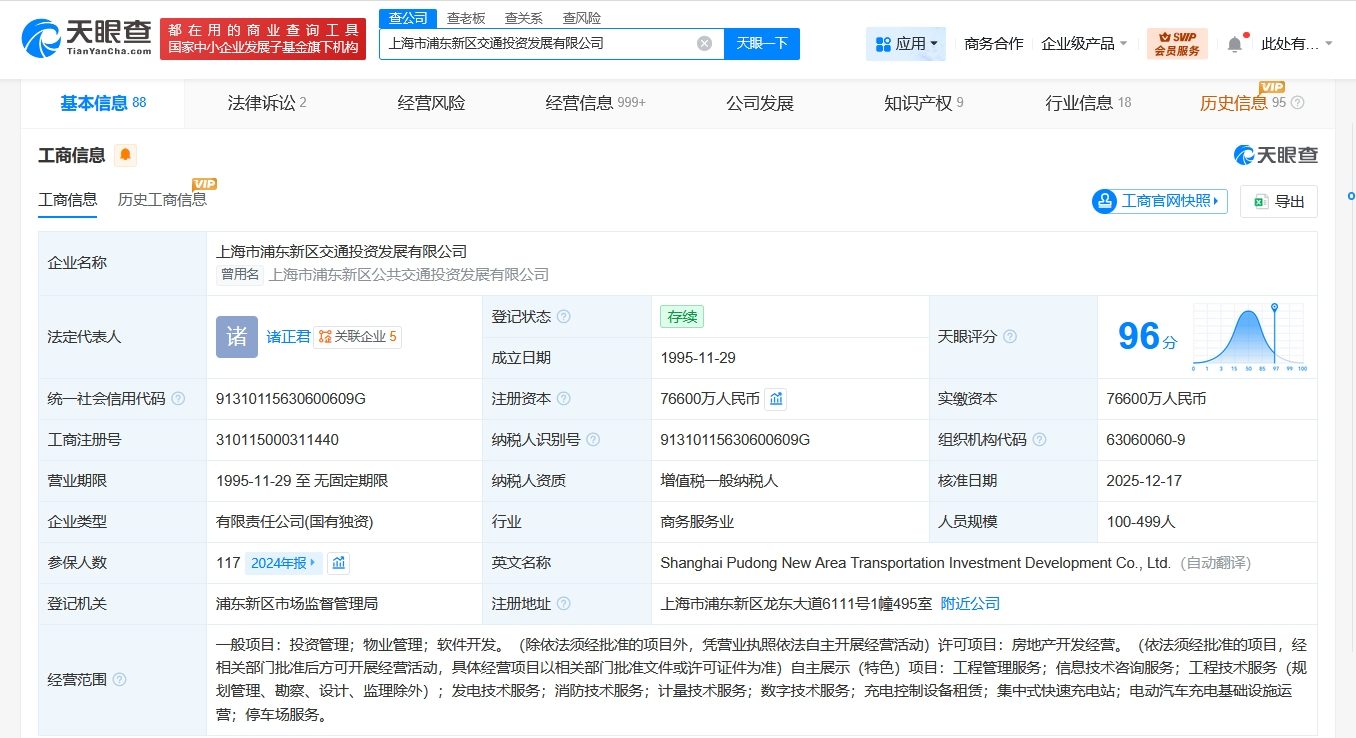Click the currency conversion icon beside 注册资本
The width and height of the screenshot is (1356, 738).
776,399
